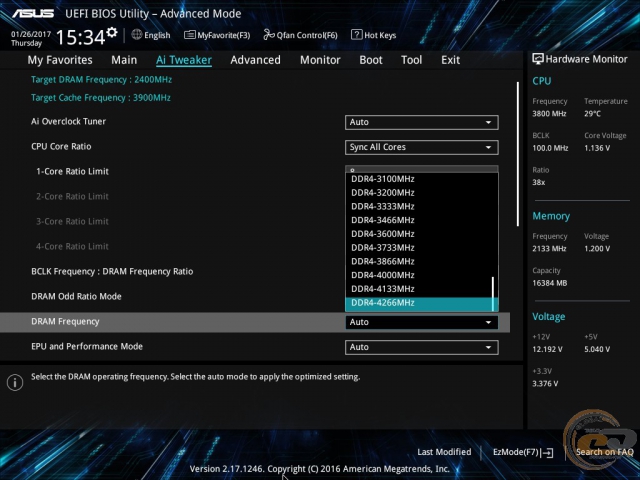Image resolution: width=640 pixels, height=480 pixels.
Task: Select the 3-Core Ratio Limit row
Action: pyautogui.click(x=72, y=221)
